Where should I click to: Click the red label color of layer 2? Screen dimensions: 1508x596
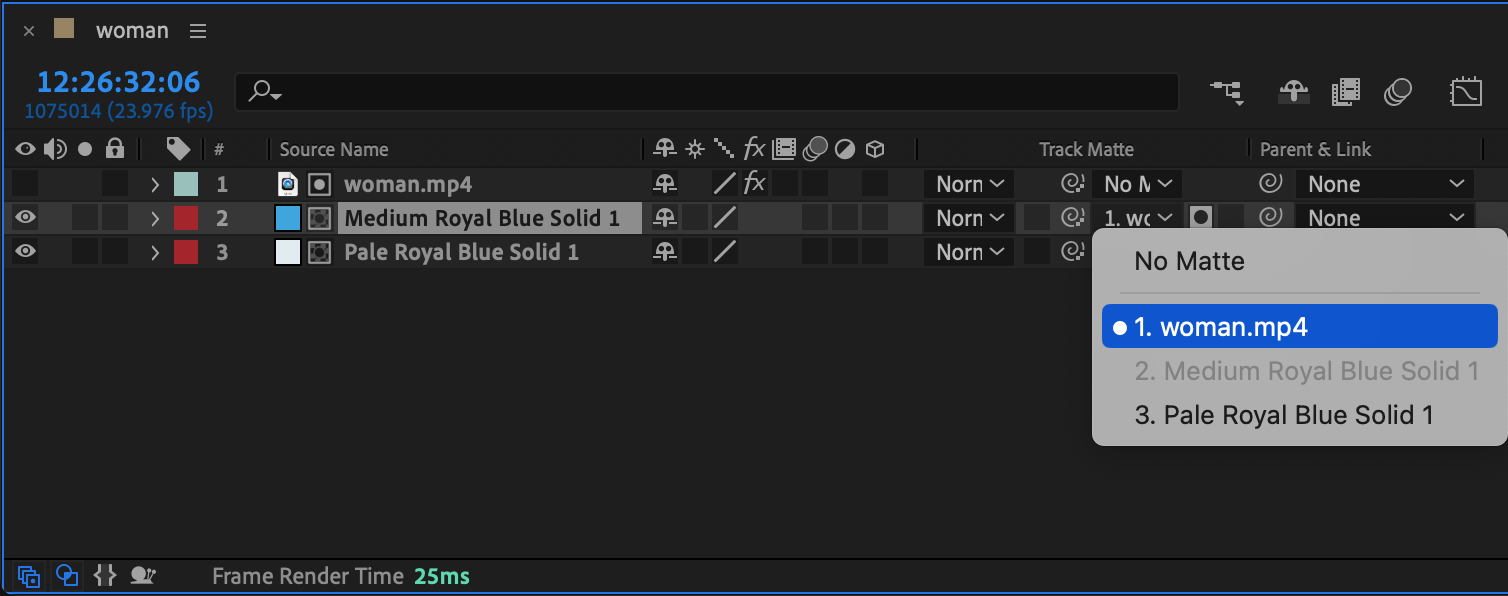pos(186,218)
